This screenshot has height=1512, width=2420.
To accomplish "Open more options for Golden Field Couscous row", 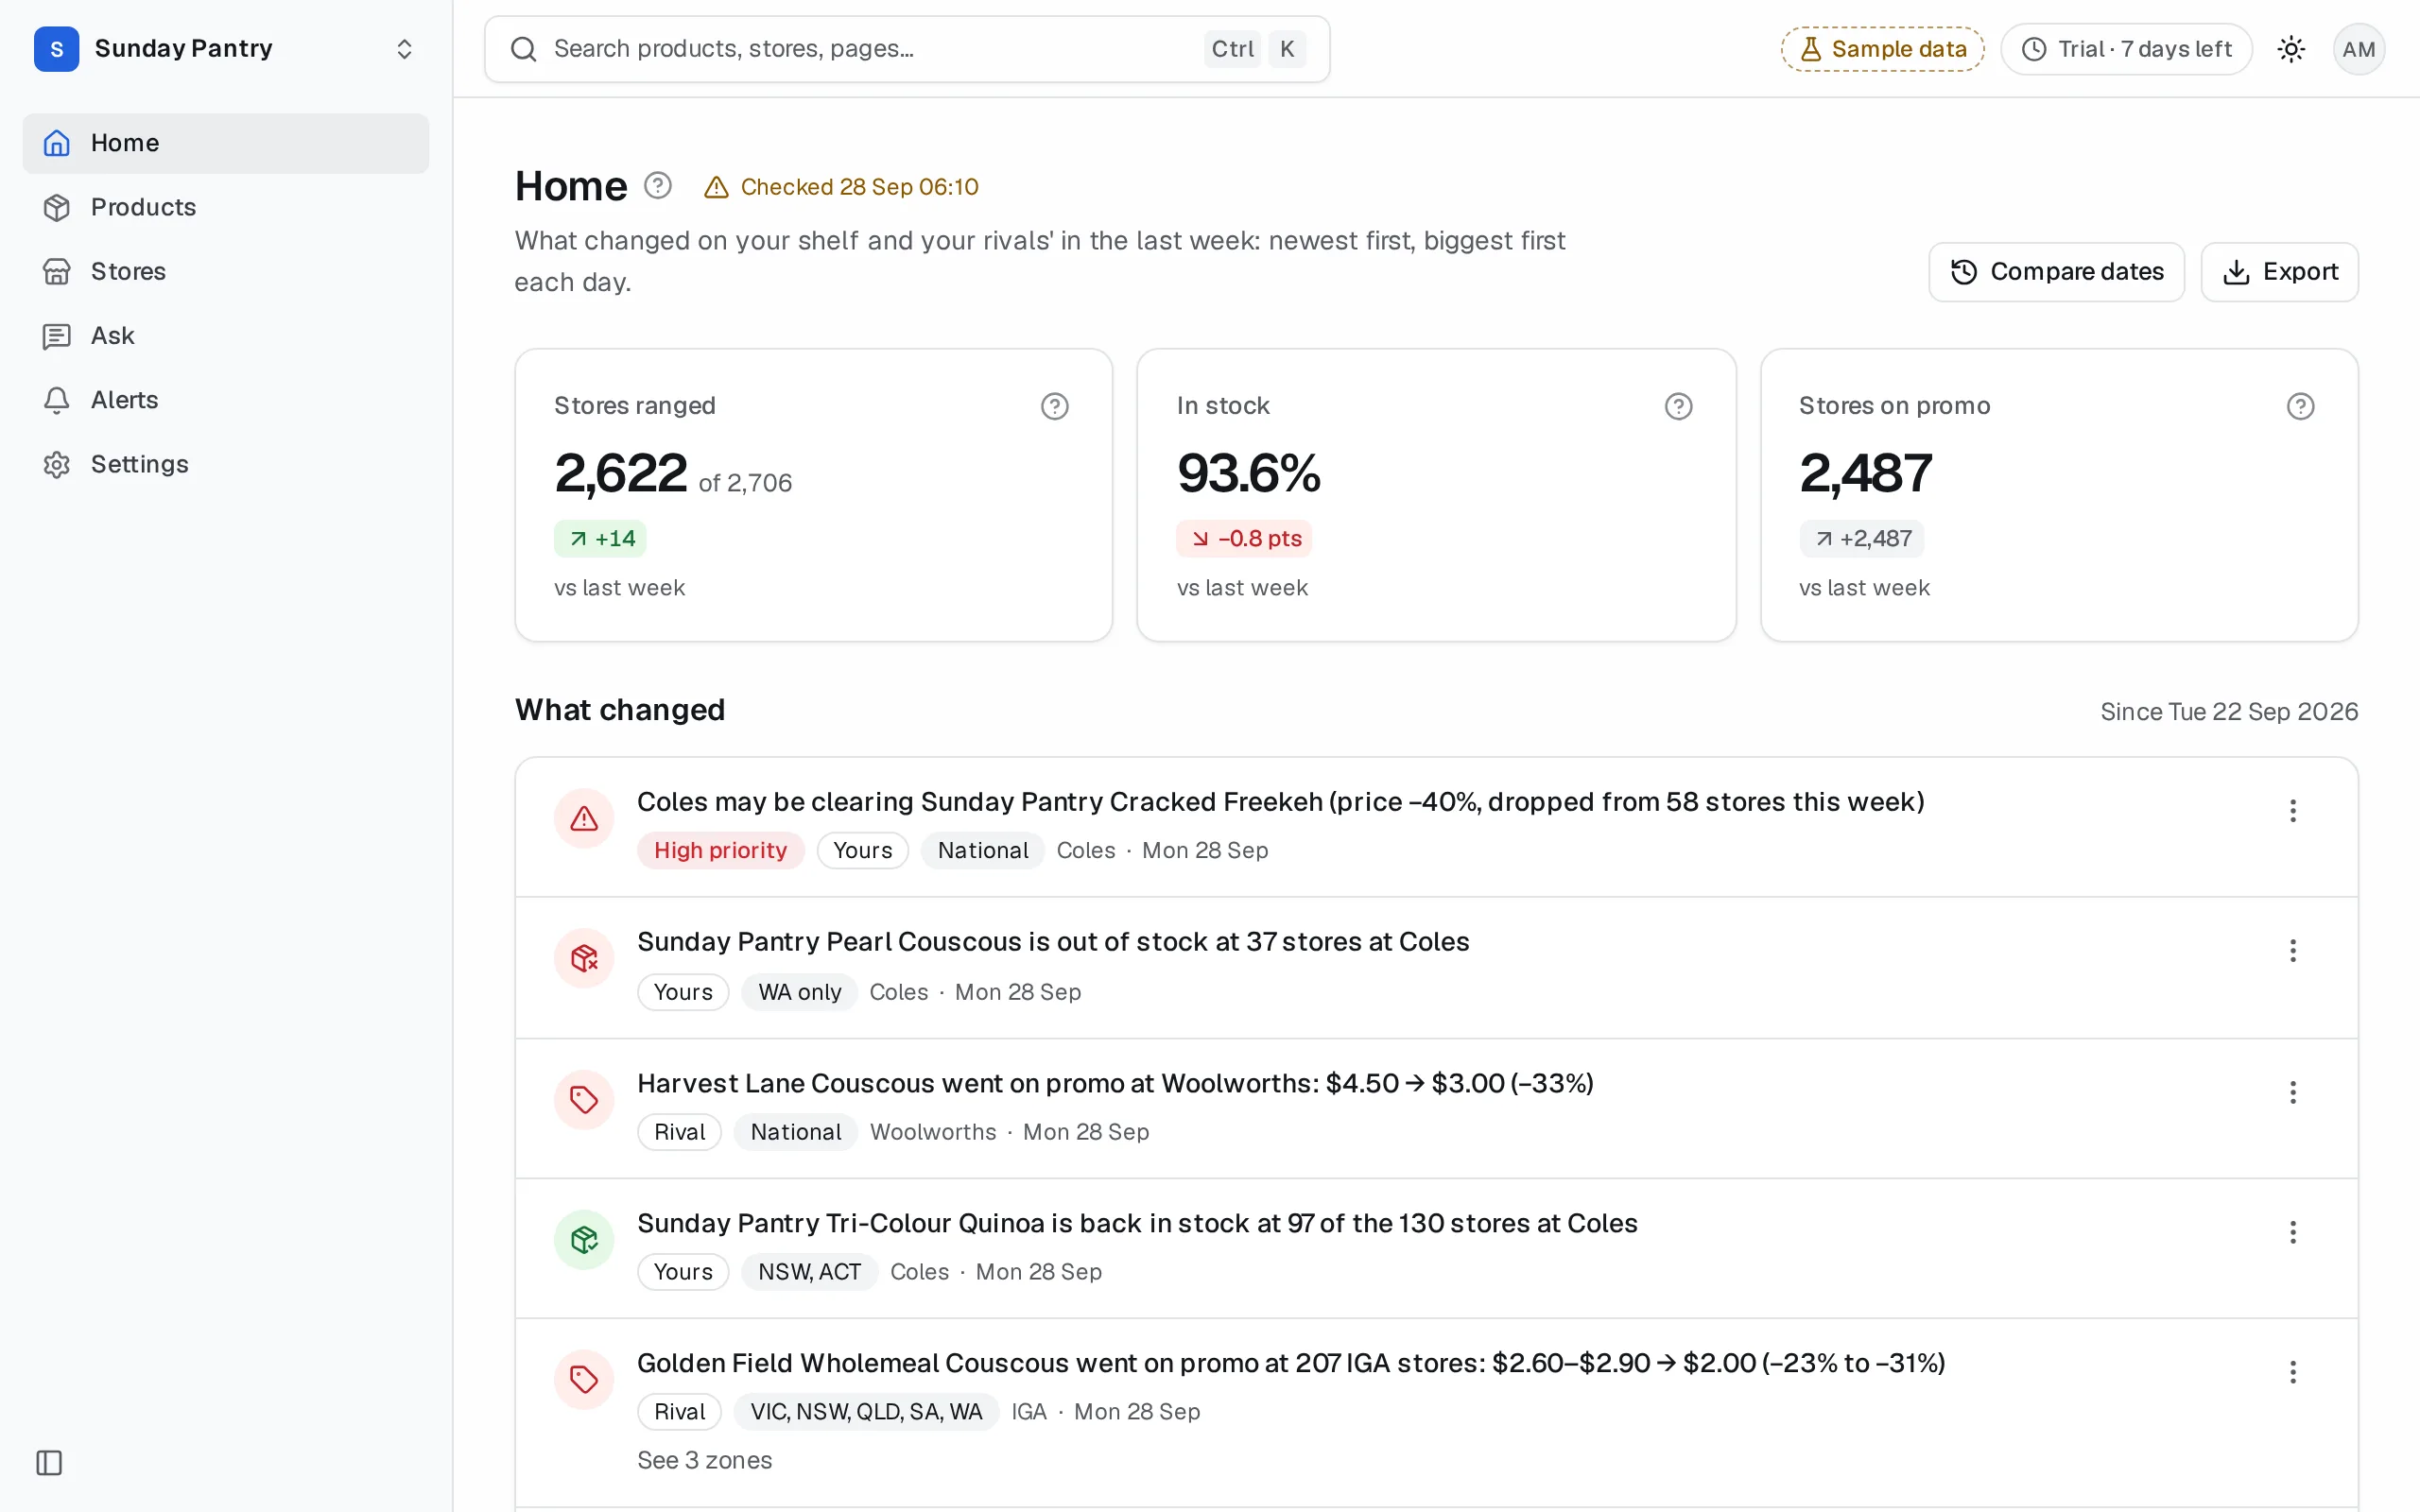I will click(2292, 1372).
